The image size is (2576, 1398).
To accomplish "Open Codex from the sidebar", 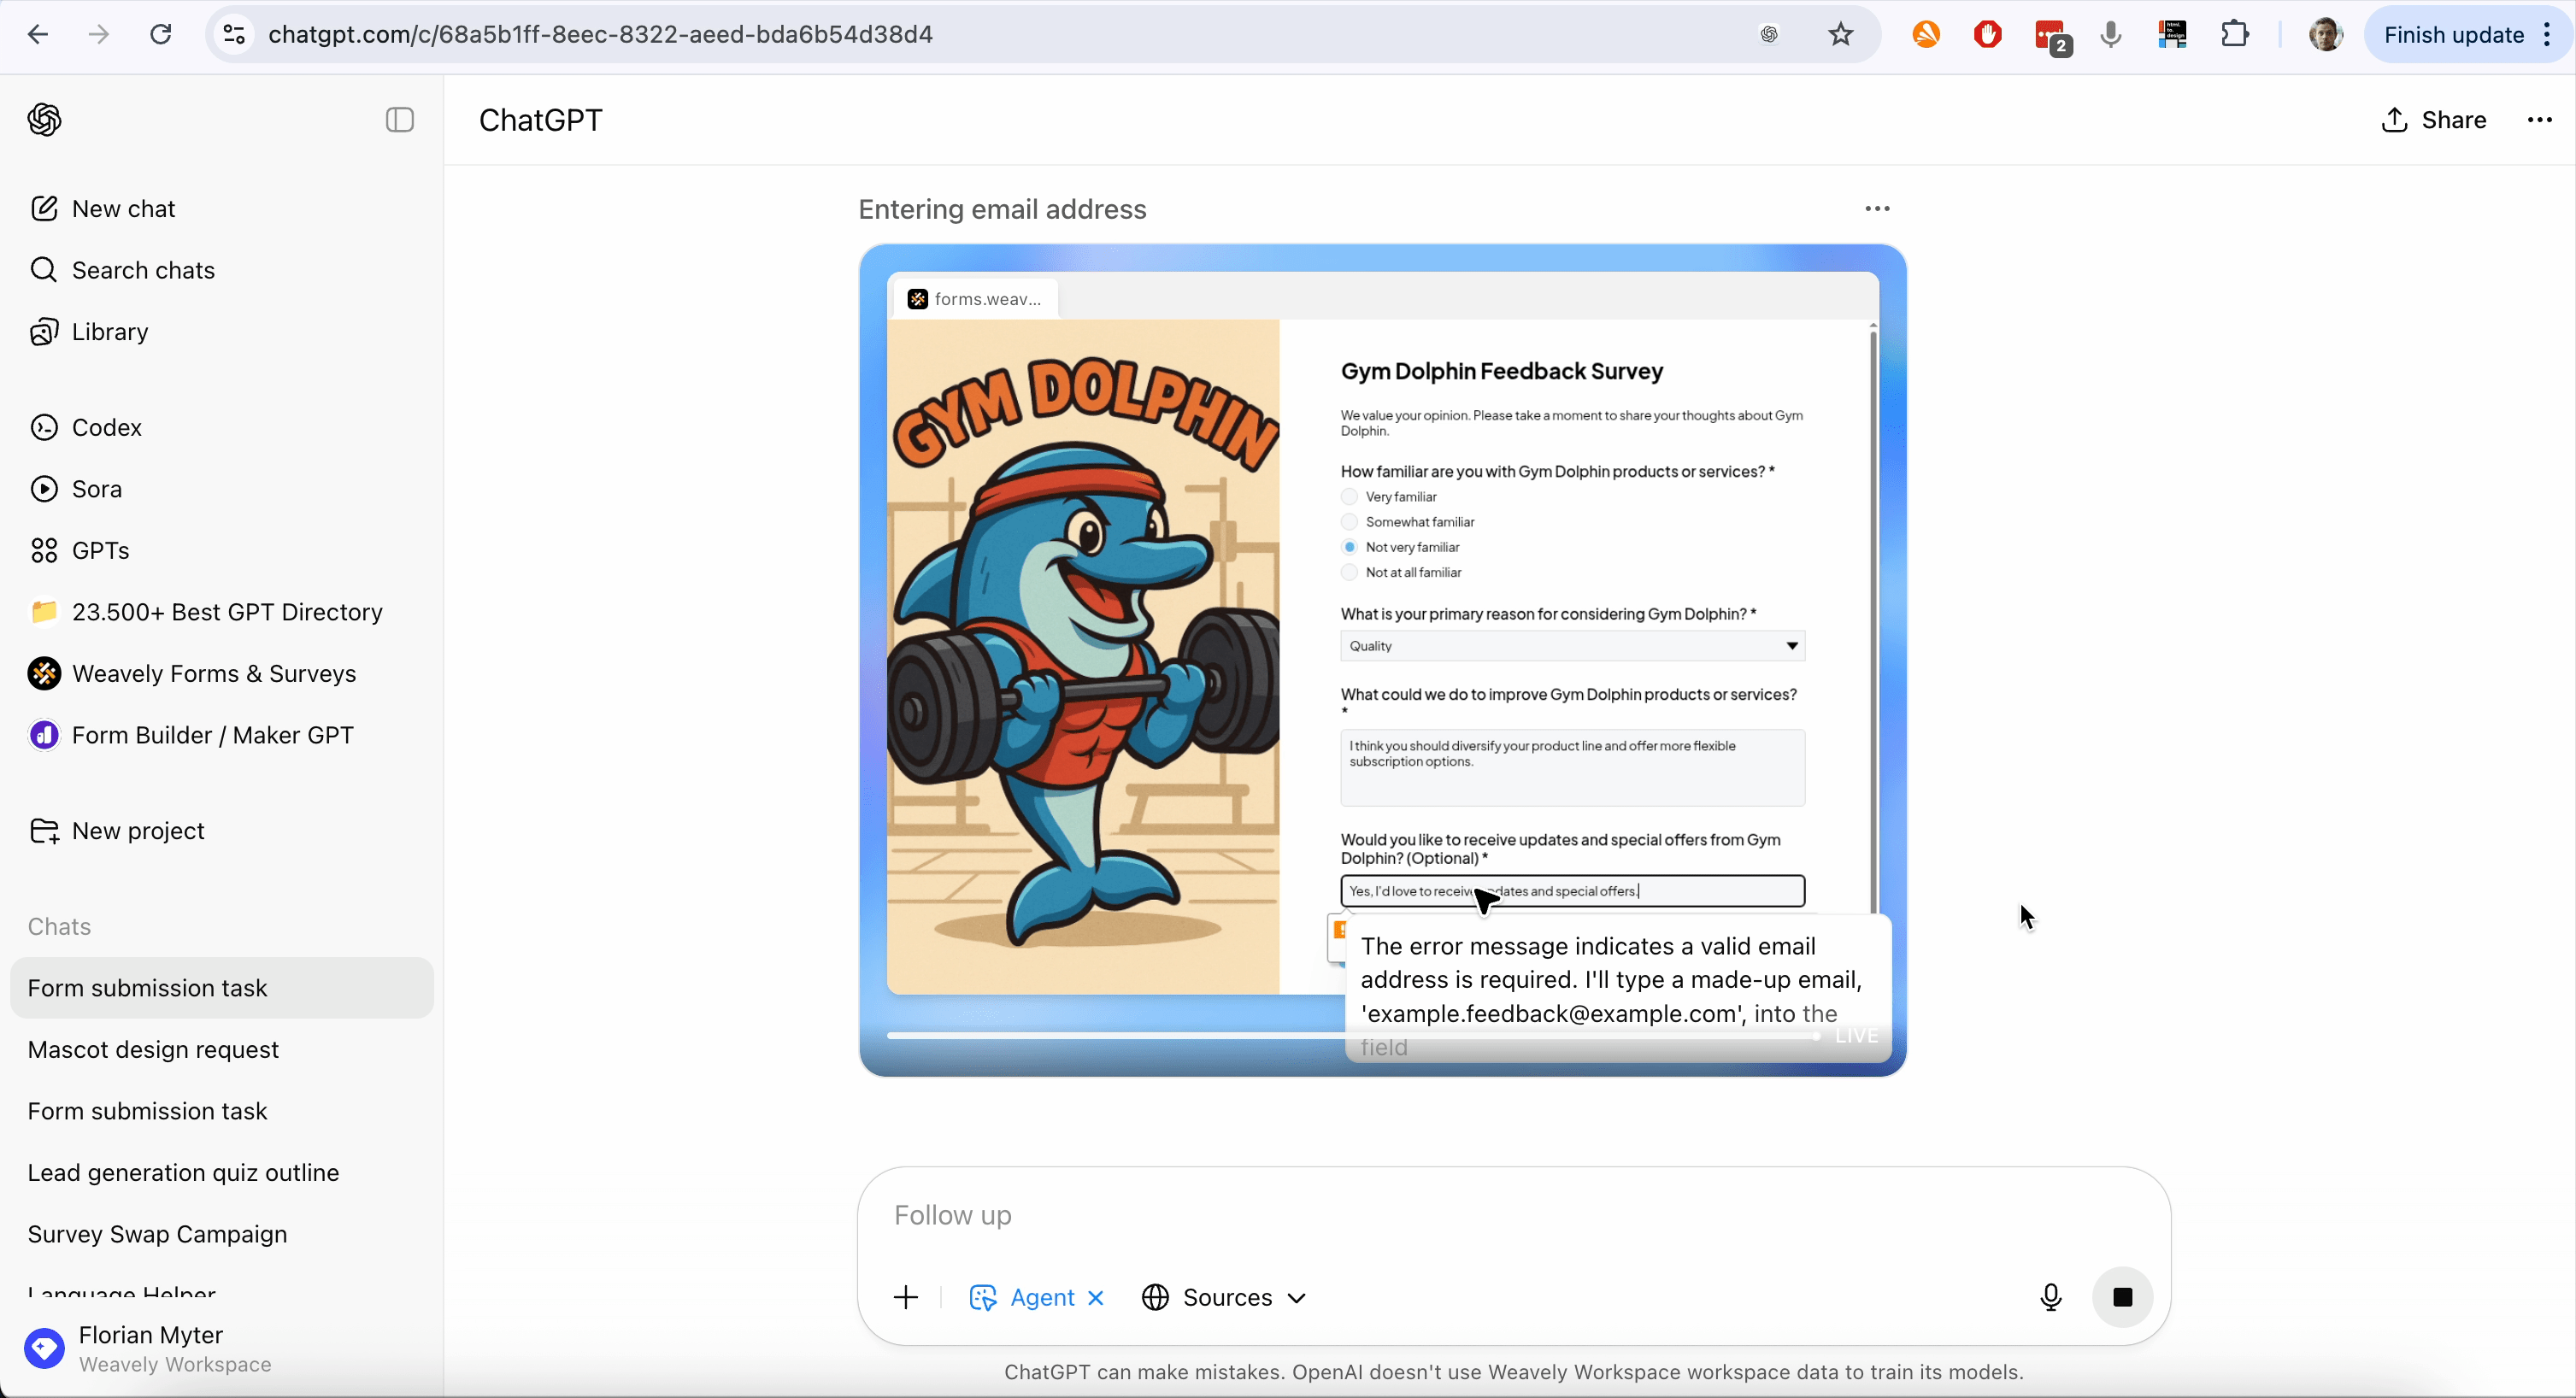I will (x=222, y=428).
